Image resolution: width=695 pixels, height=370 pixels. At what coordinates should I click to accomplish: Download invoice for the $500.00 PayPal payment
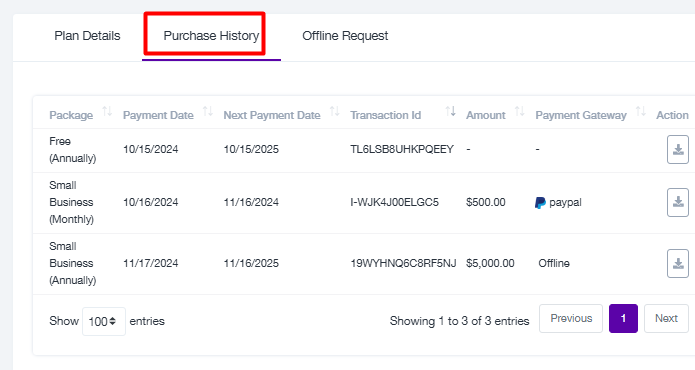(678, 203)
